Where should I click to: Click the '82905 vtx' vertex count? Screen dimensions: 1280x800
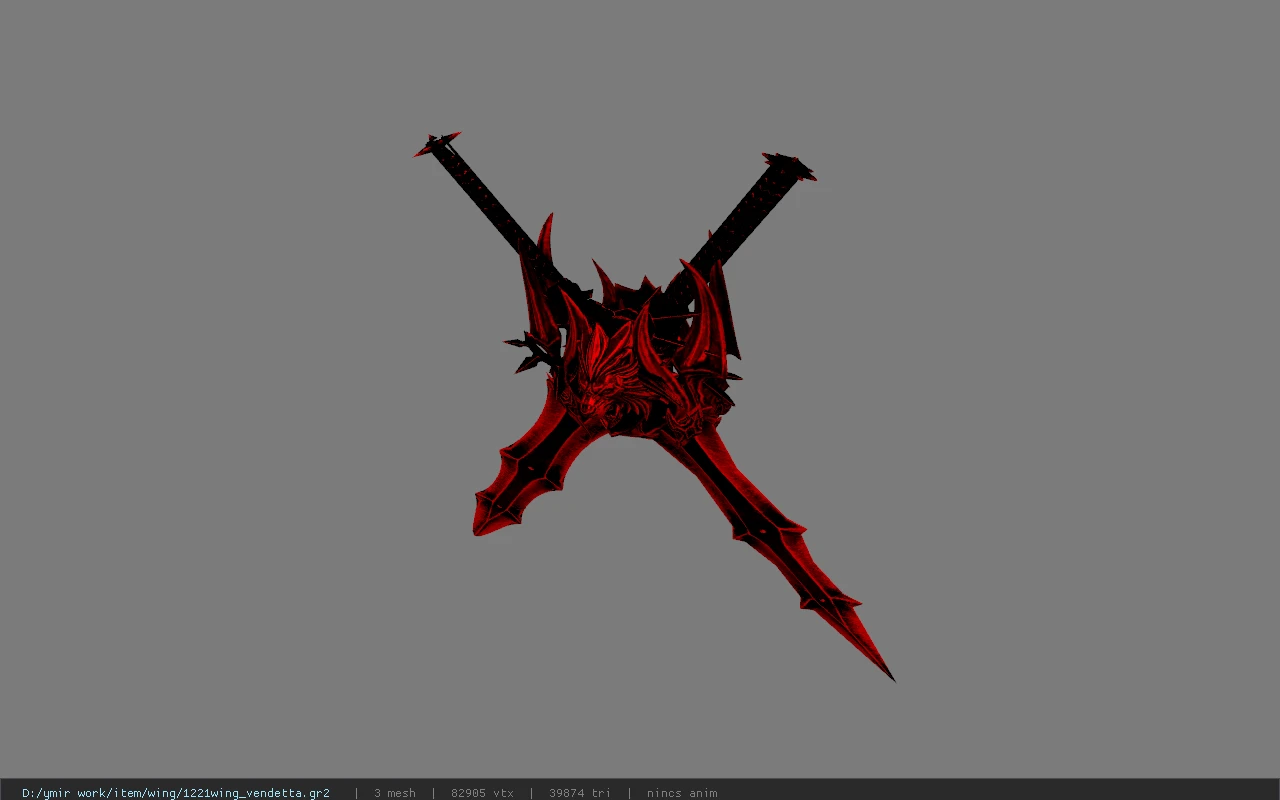482,793
